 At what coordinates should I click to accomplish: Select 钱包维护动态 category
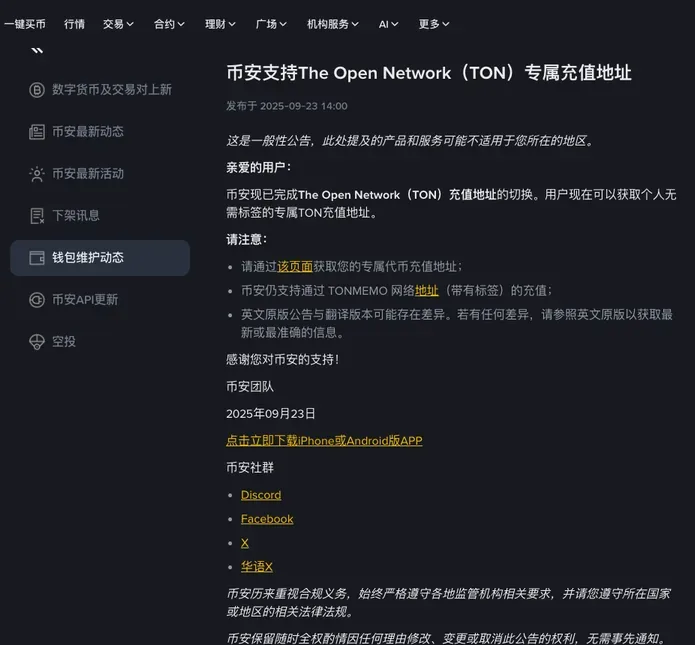(100, 258)
